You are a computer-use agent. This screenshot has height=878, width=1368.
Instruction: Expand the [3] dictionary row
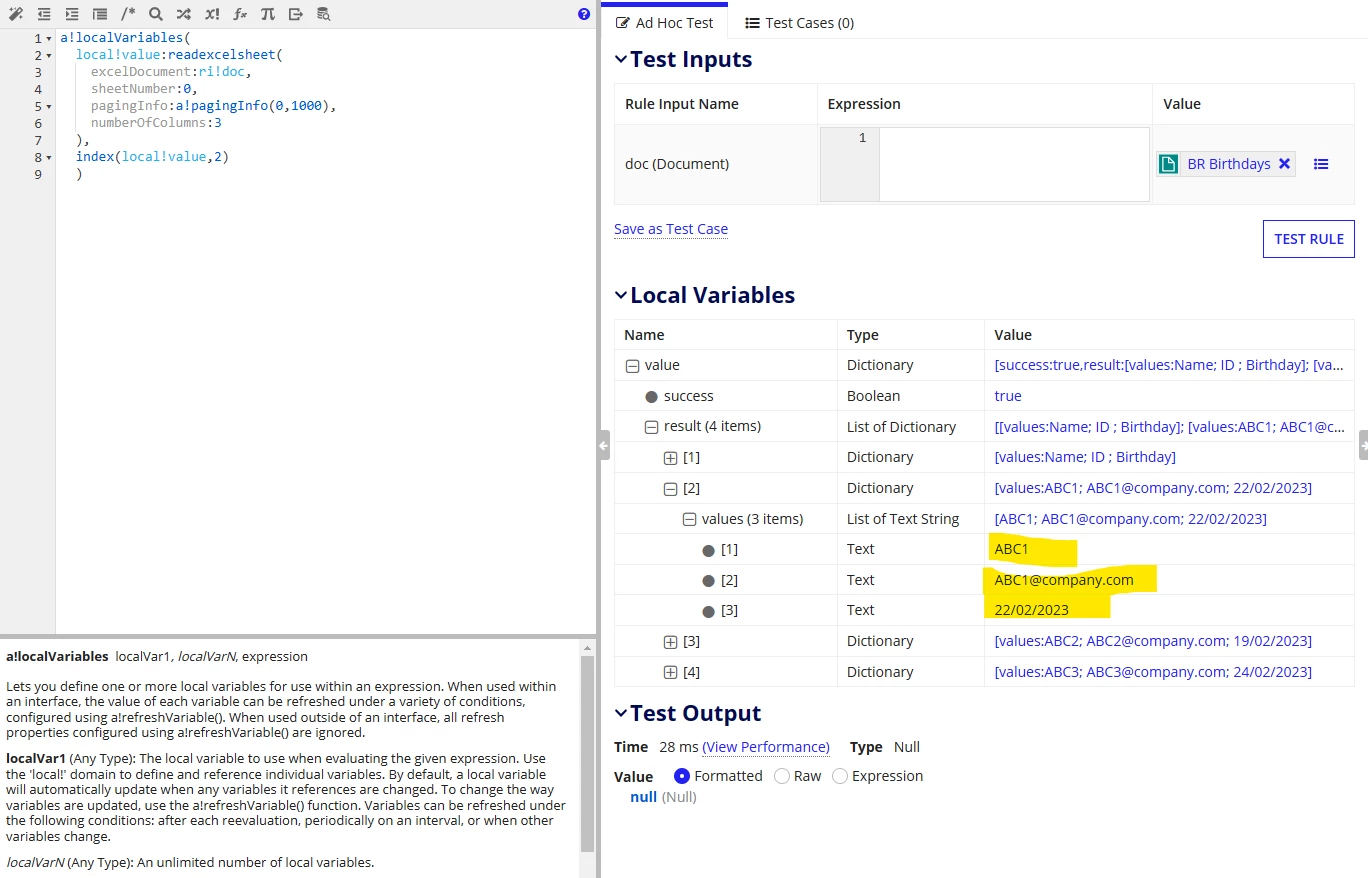click(670, 641)
